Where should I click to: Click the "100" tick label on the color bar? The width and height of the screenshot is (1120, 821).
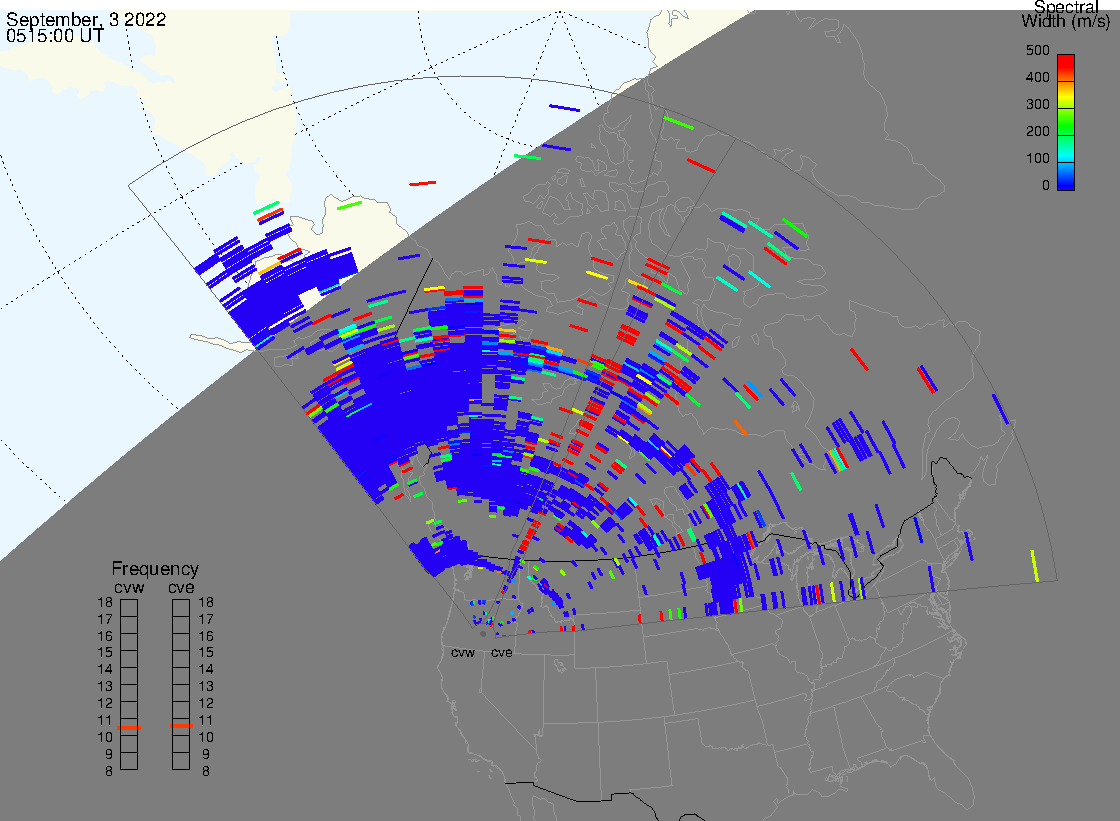coord(1037,159)
